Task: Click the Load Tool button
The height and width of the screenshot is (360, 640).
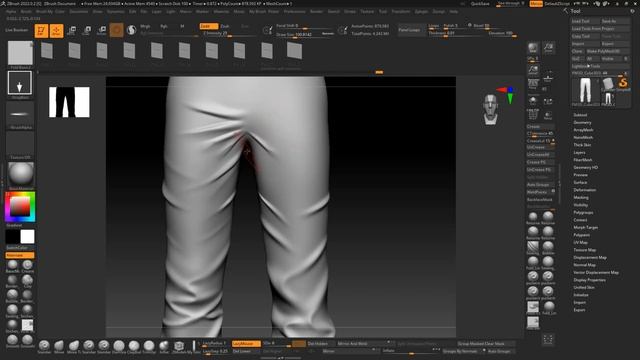Action: pyautogui.click(x=584, y=21)
